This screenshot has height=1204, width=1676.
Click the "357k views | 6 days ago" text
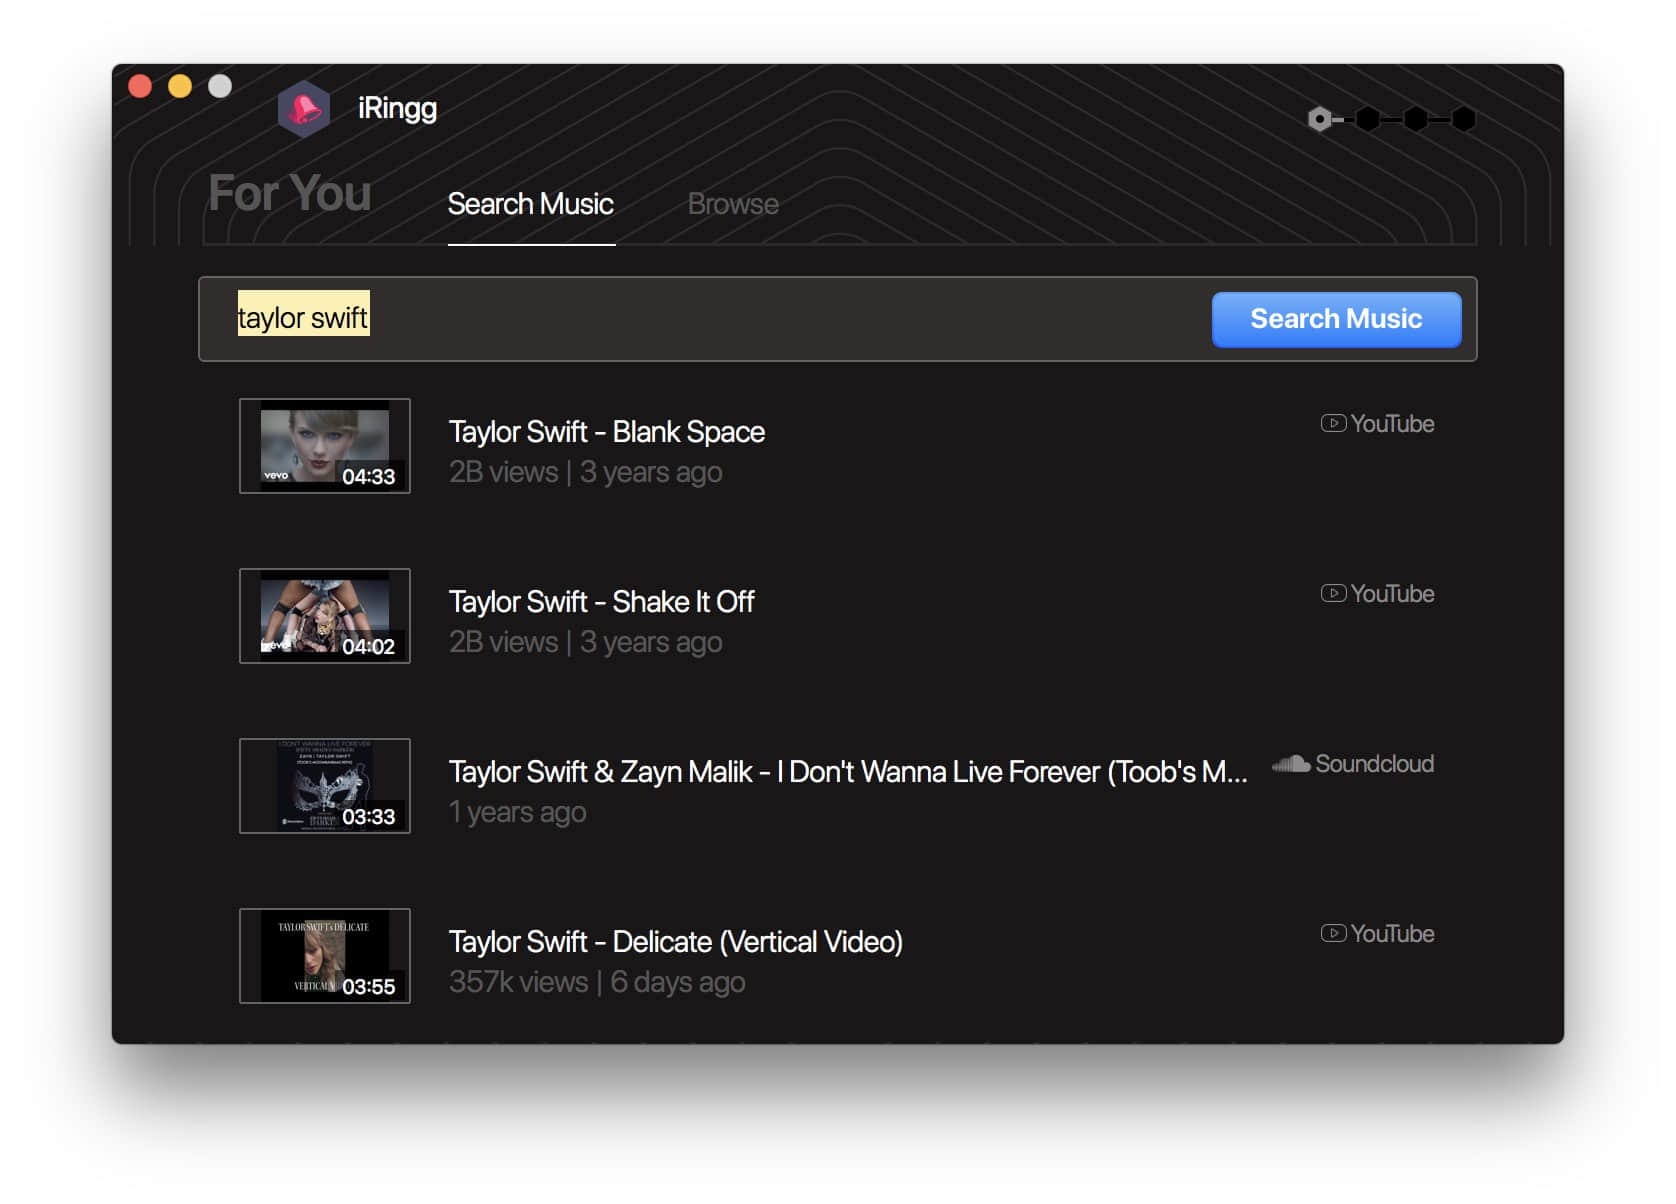click(597, 982)
